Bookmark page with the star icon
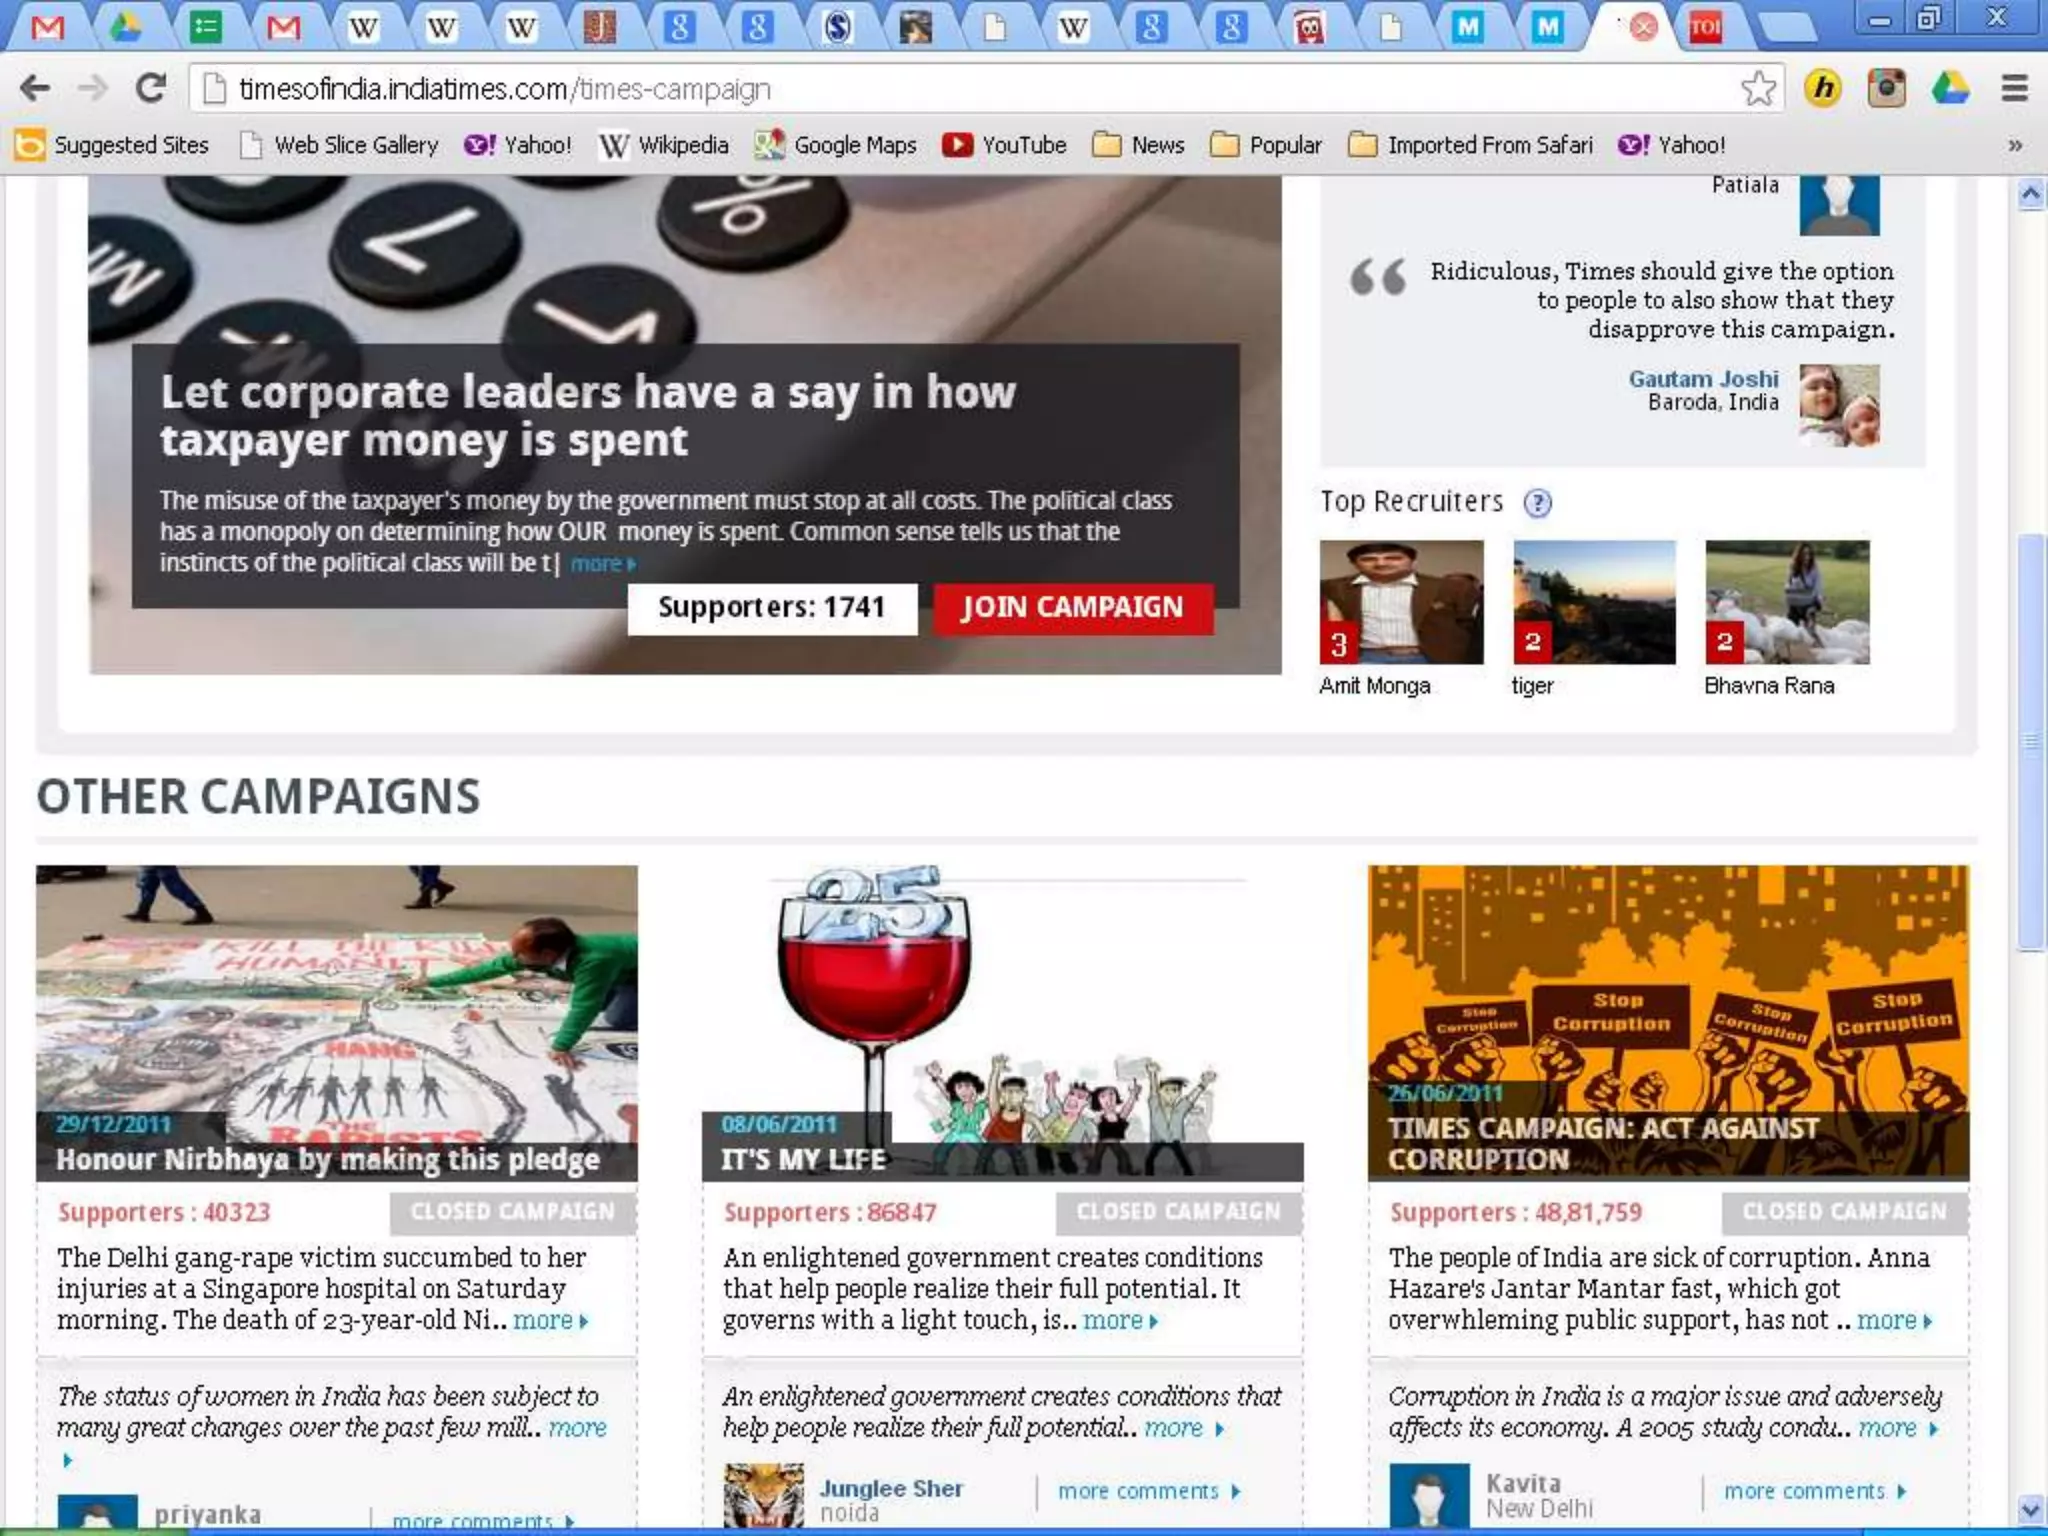Viewport: 2048px width, 1536px height. 1758,89
